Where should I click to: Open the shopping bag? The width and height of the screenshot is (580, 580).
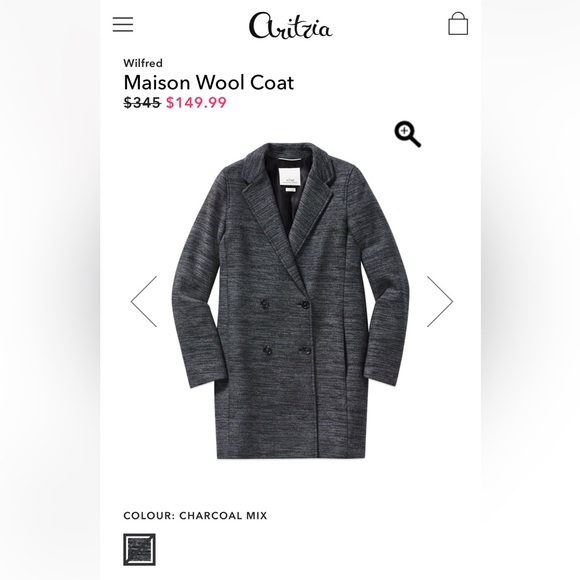click(x=458, y=23)
